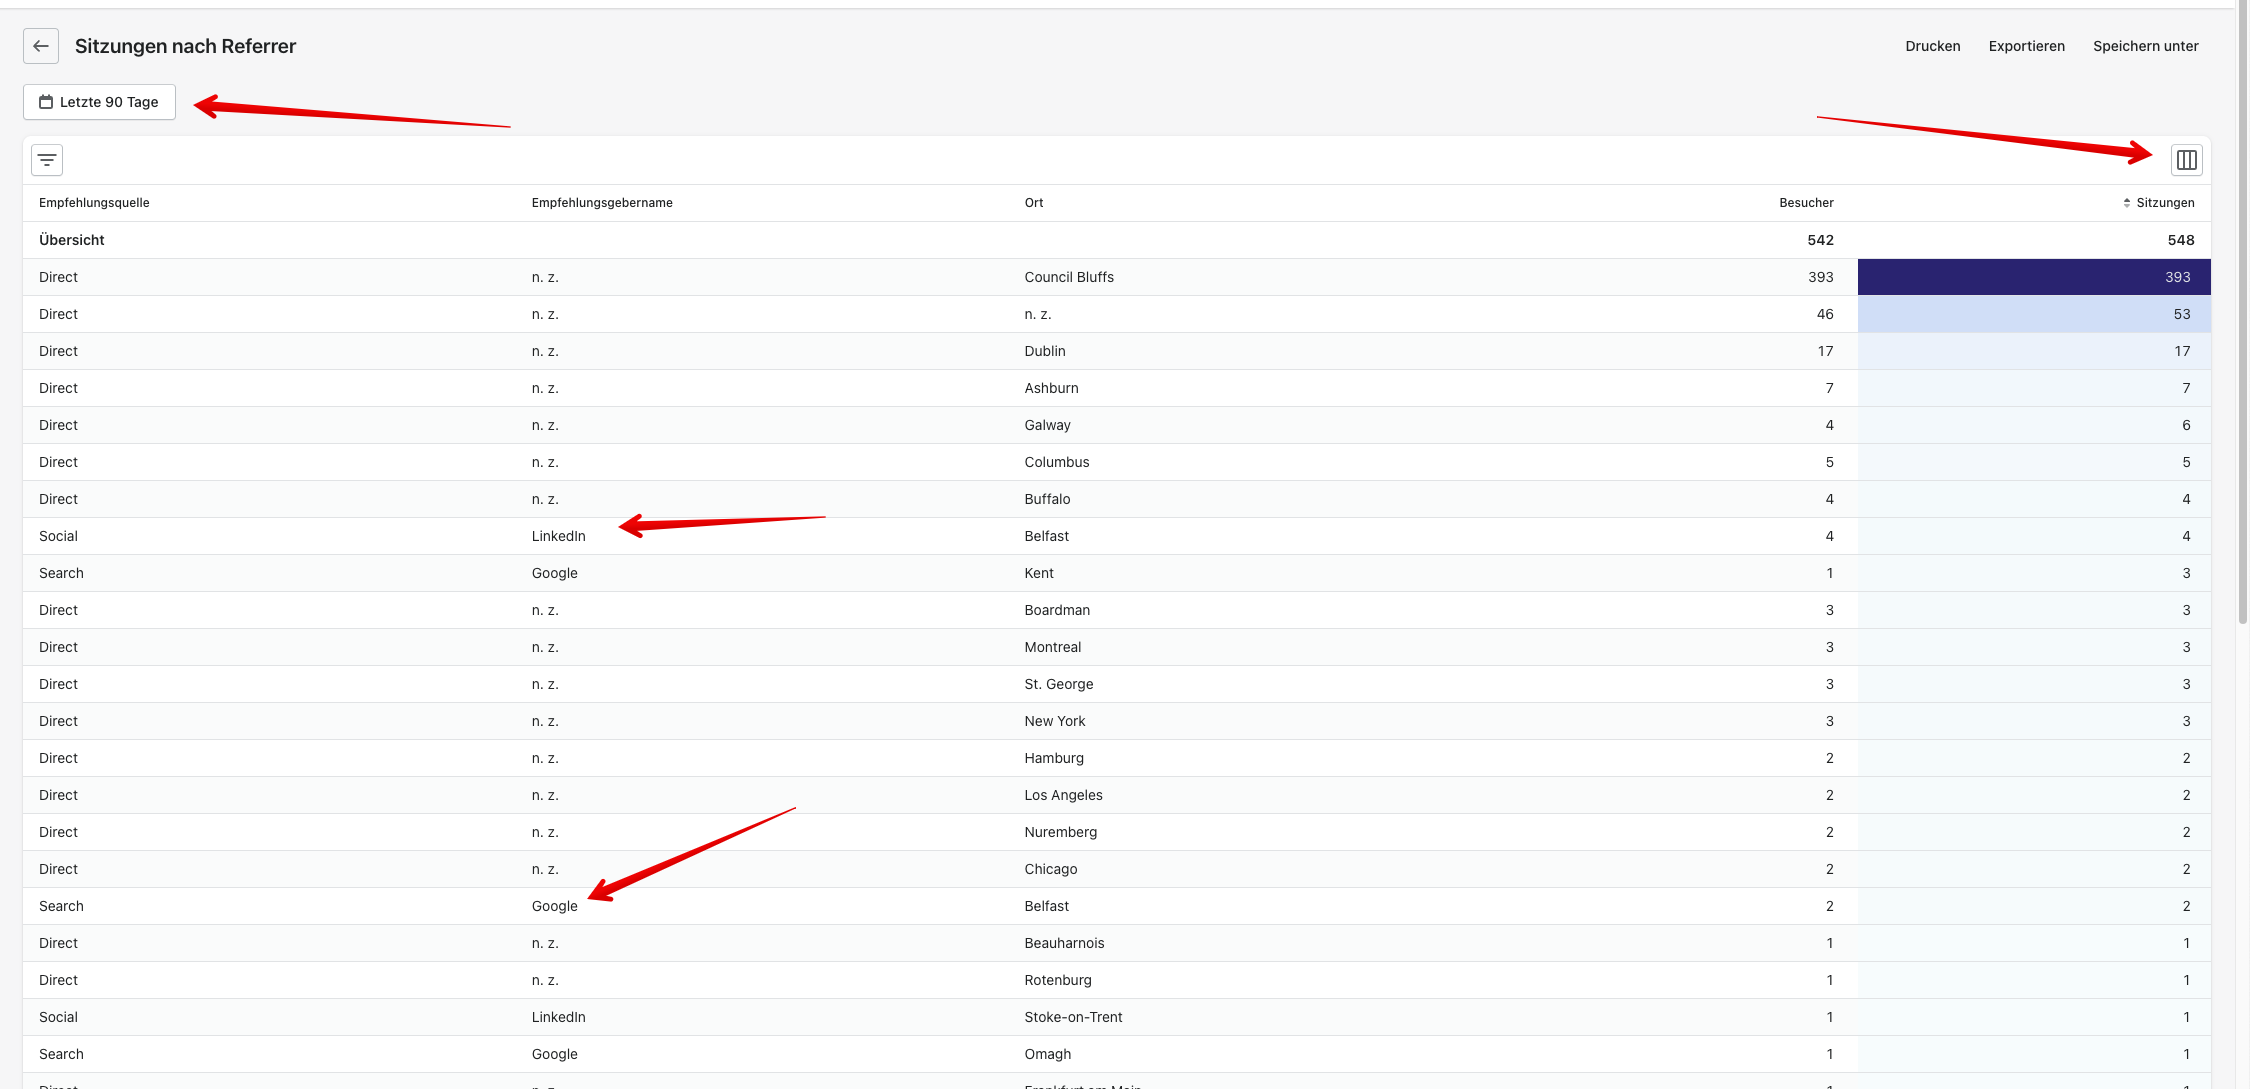Click the calendar icon in date button

(46, 102)
